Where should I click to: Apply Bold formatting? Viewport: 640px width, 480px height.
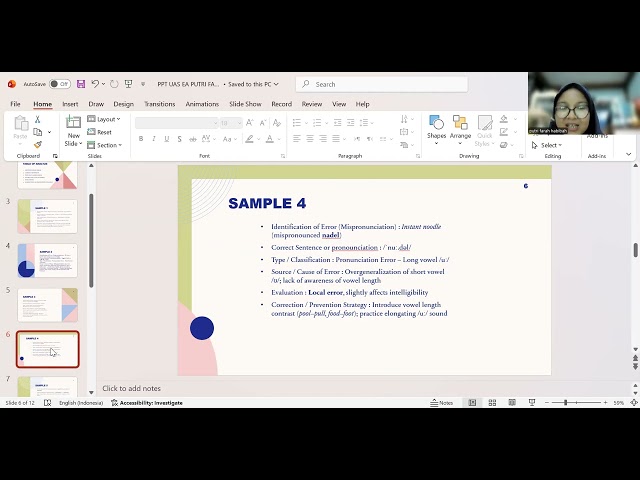click(141, 139)
